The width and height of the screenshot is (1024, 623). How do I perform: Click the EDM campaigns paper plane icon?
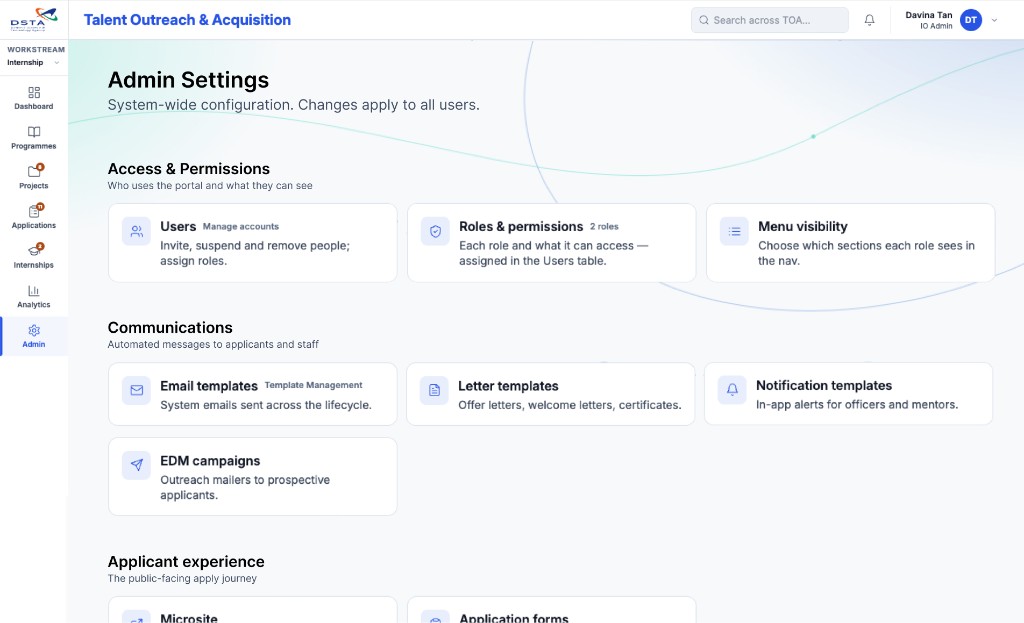point(136,465)
